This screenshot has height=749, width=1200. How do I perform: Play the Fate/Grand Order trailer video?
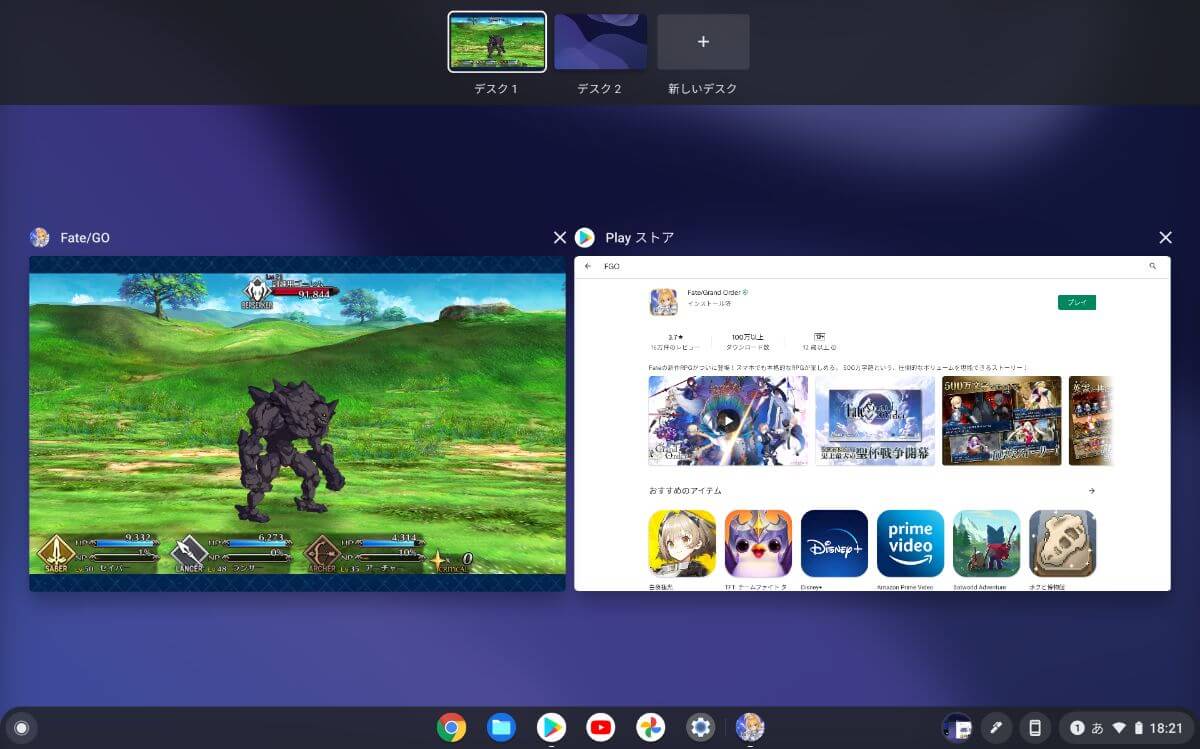728,421
